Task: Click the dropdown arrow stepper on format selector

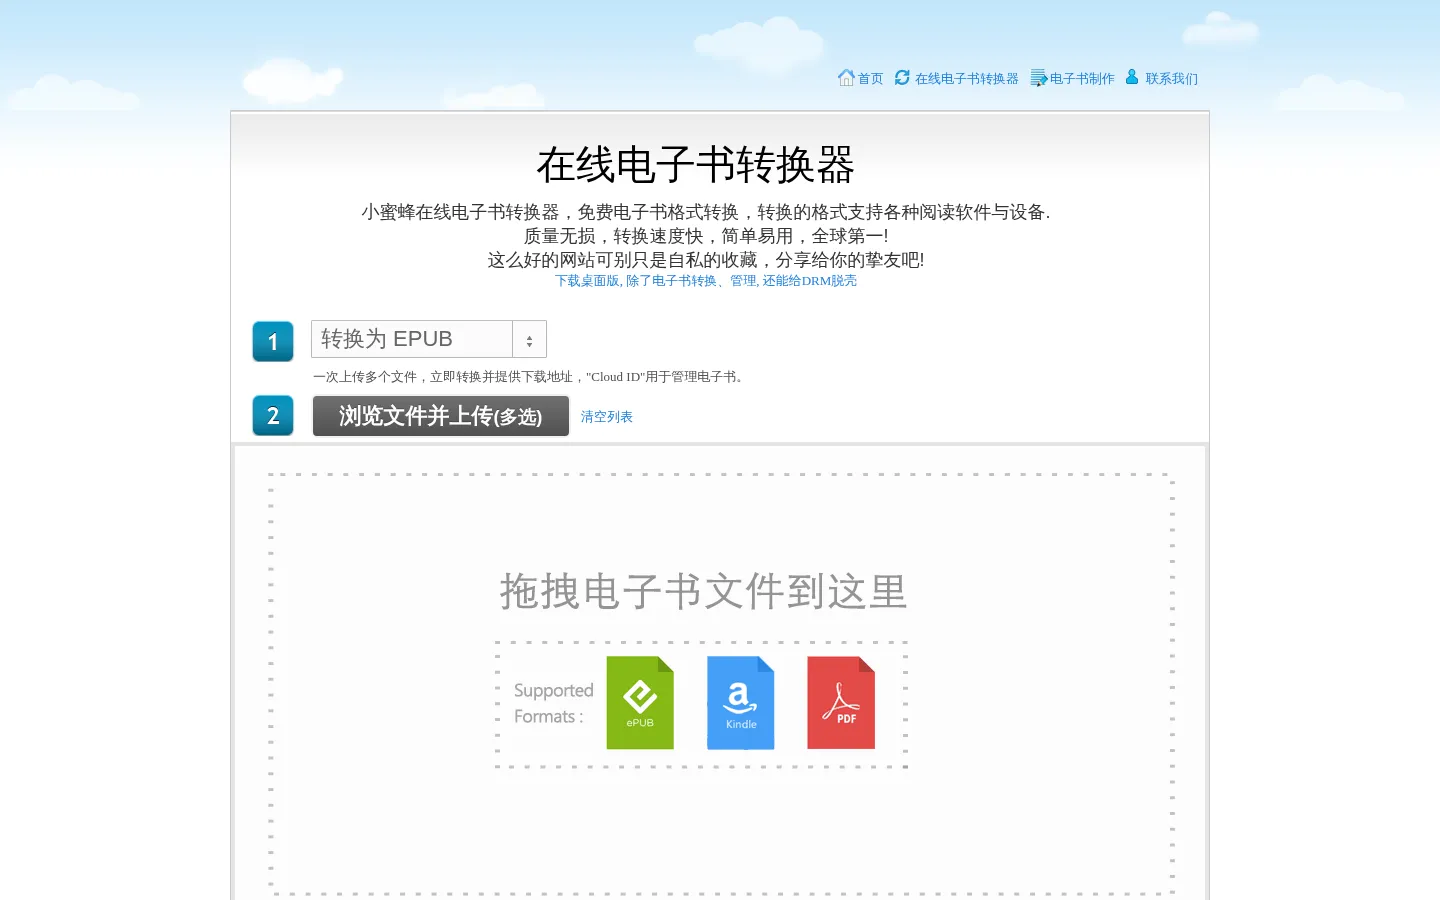Action: pyautogui.click(x=529, y=340)
